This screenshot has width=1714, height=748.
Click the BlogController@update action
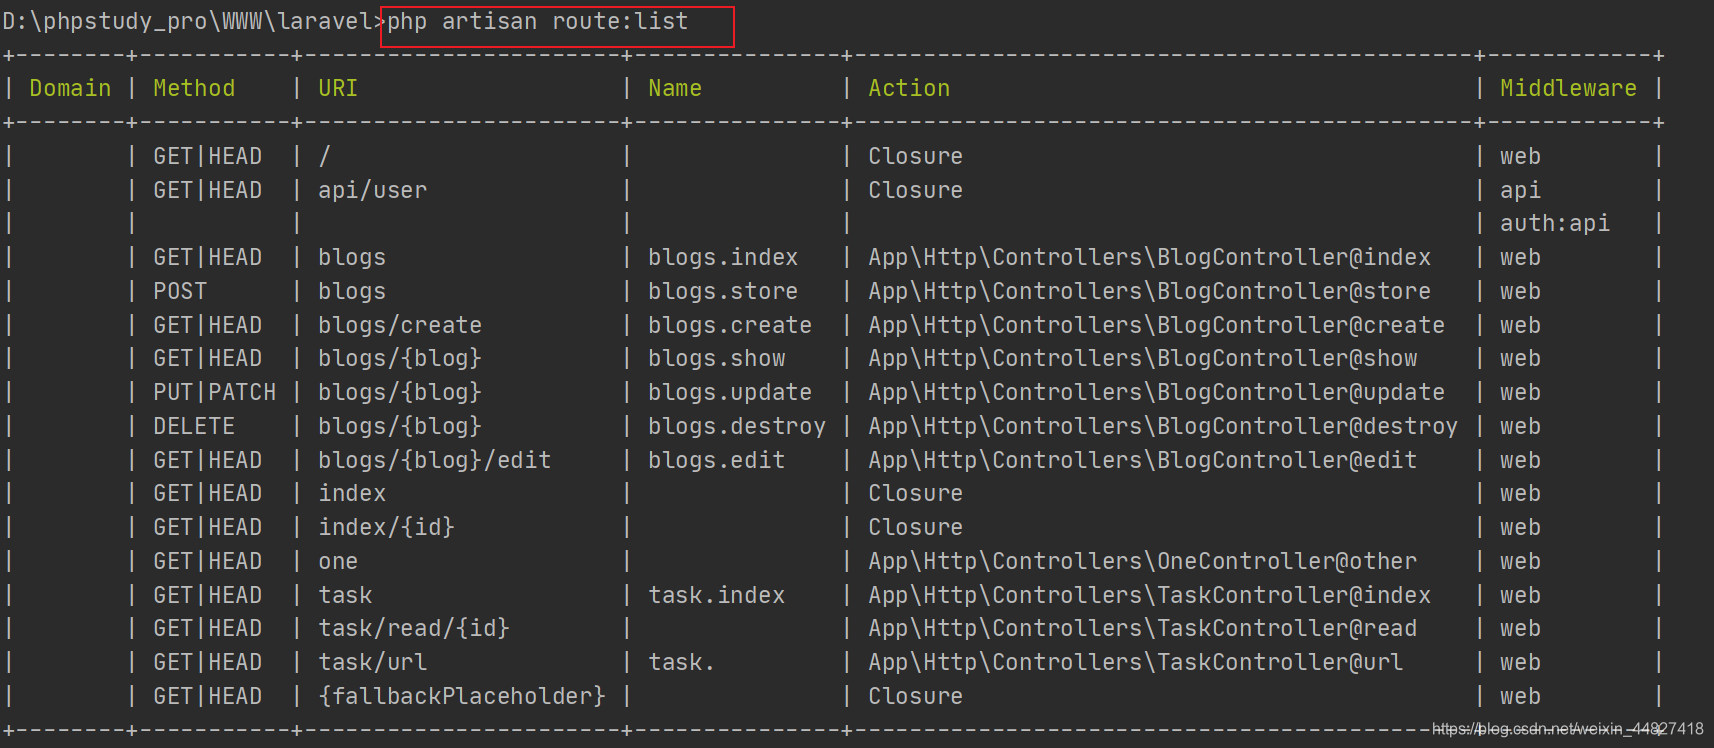tap(1156, 392)
